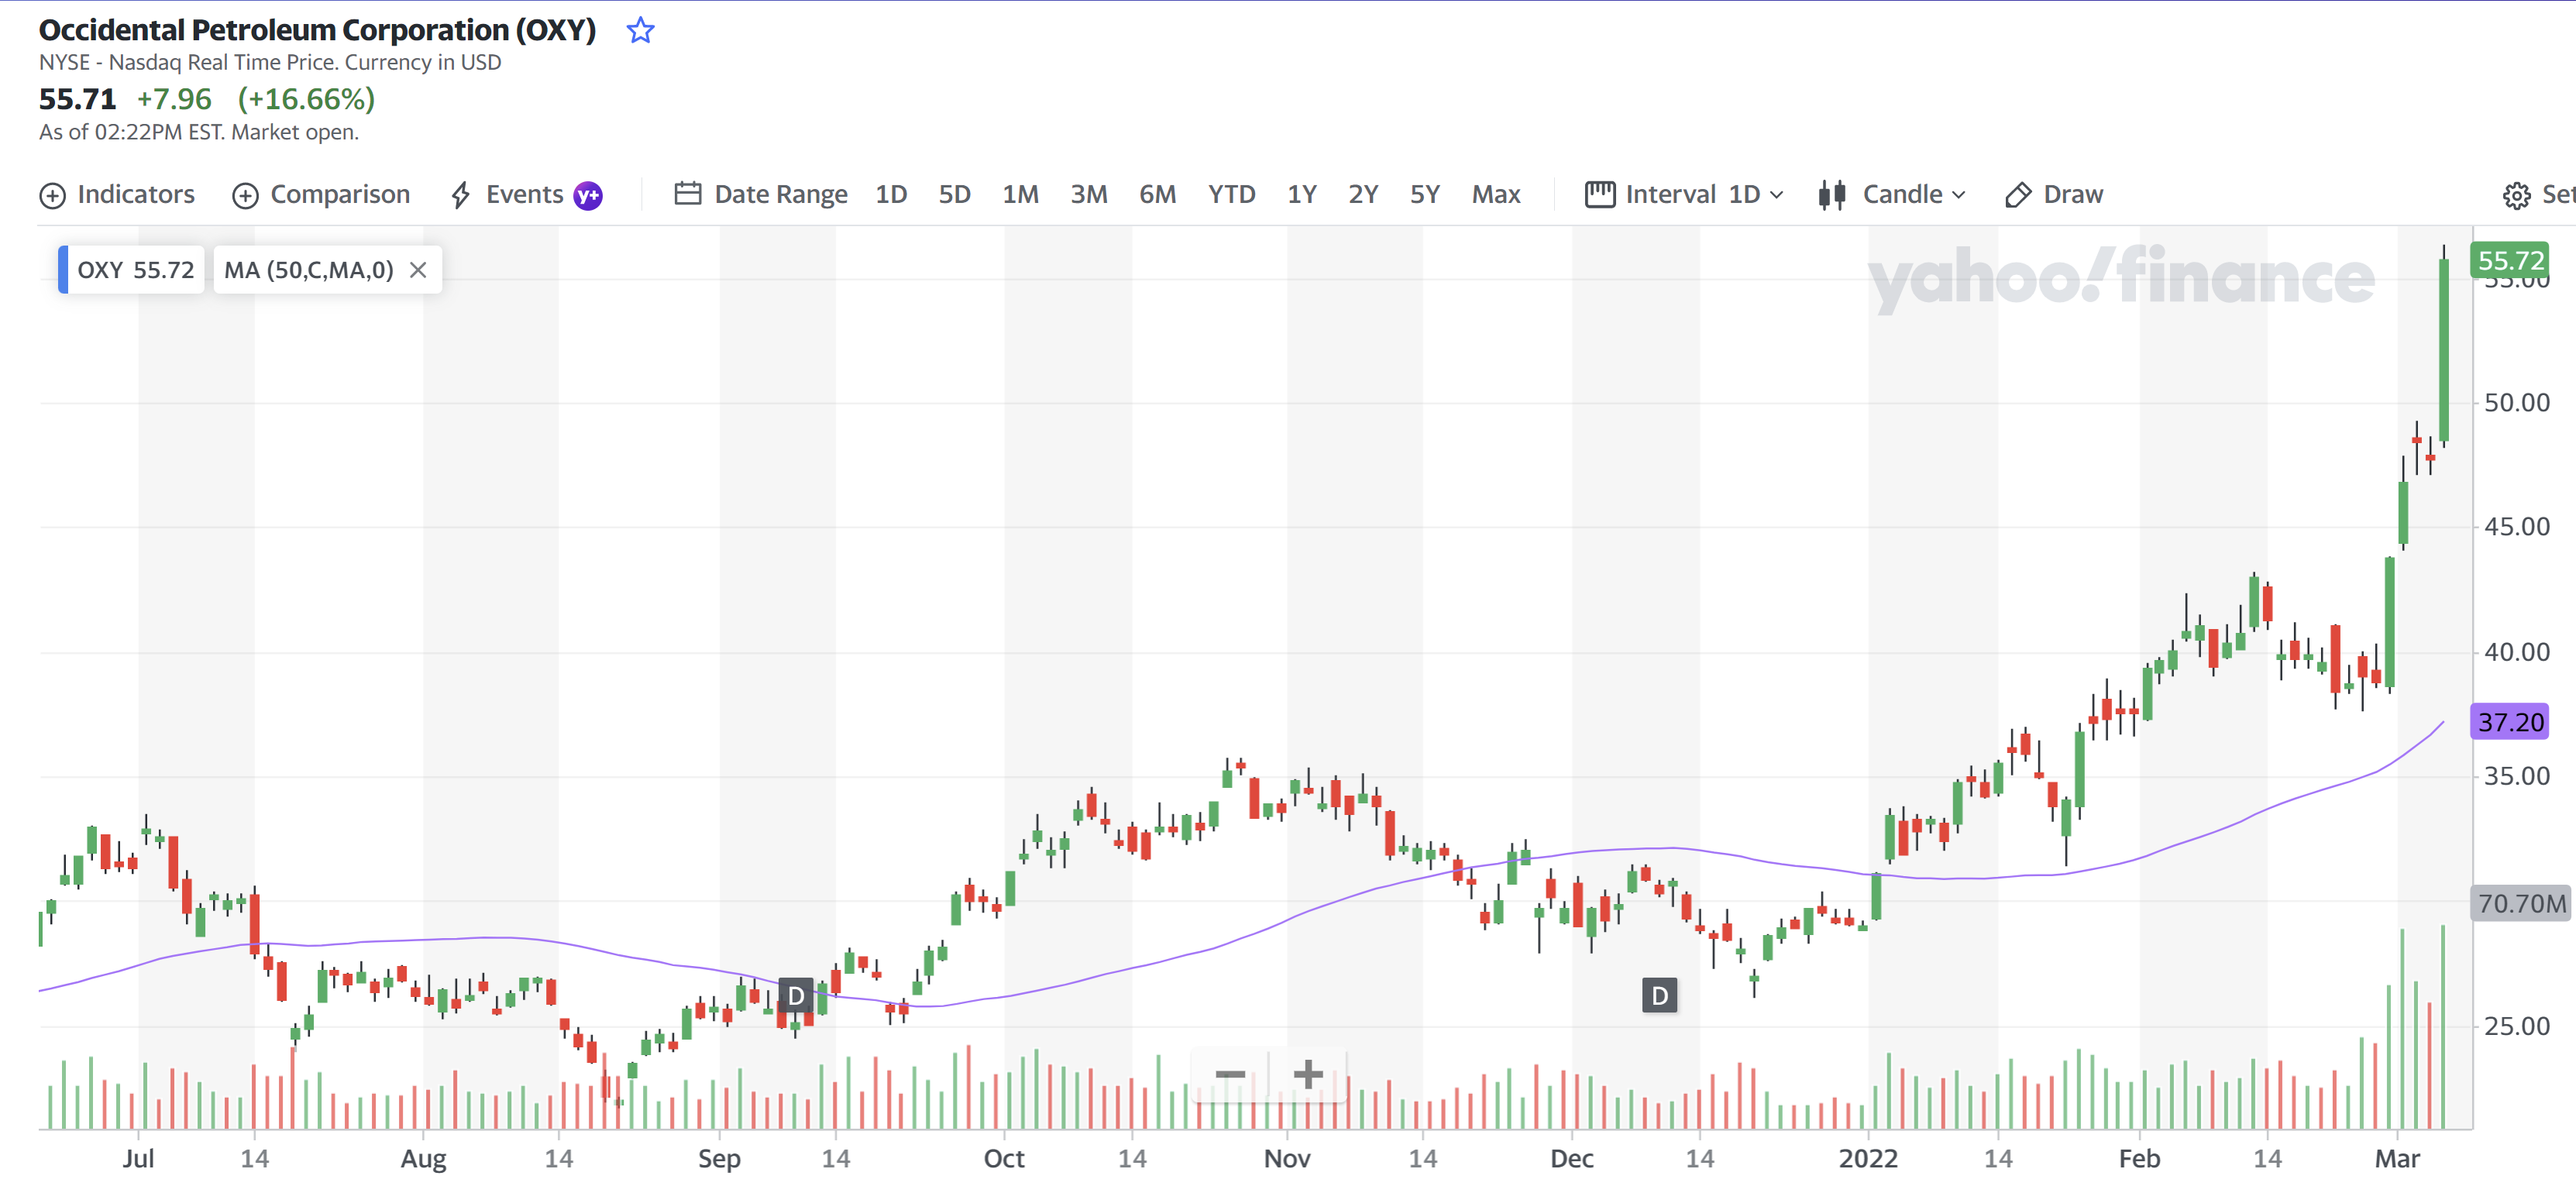Zoom in the chart with plus button
This screenshot has height=1193, width=2576.
click(x=1308, y=1075)
